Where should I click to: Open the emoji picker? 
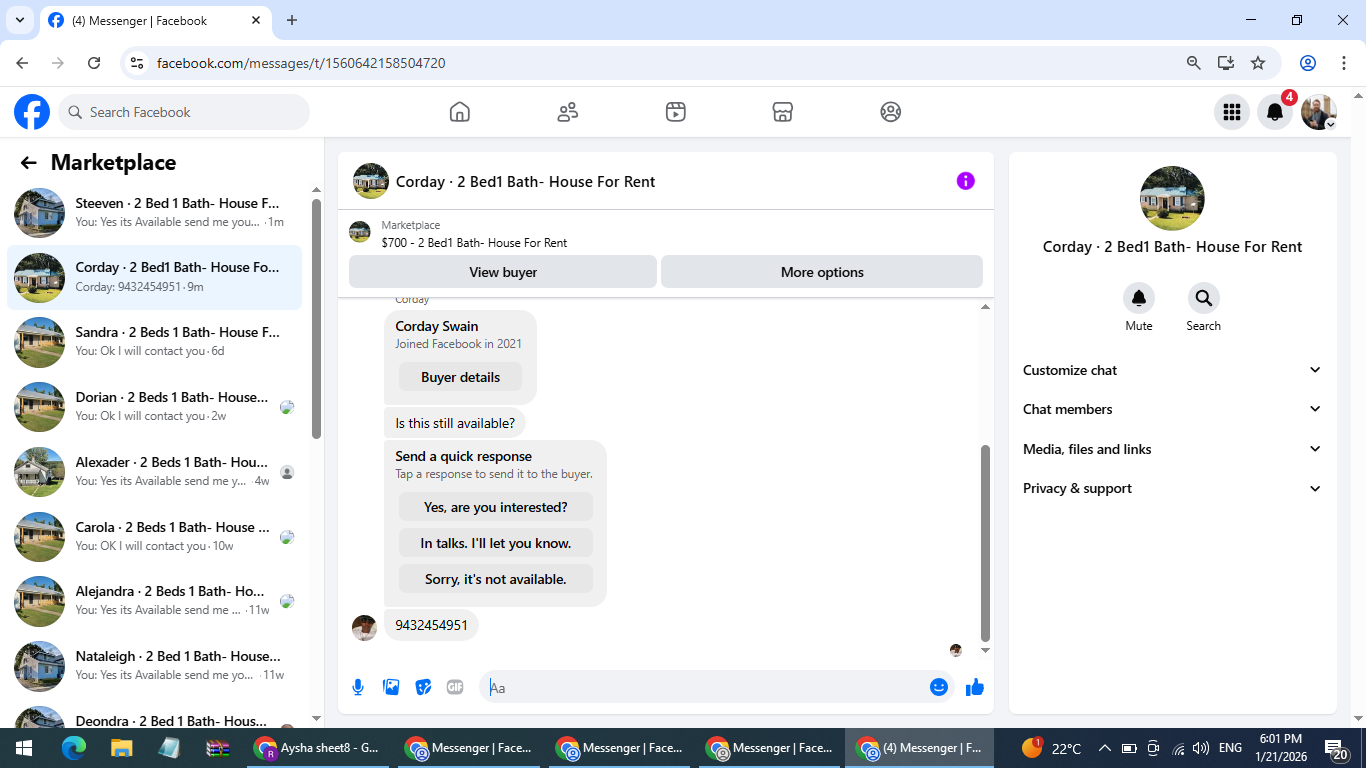pos(938,687)
